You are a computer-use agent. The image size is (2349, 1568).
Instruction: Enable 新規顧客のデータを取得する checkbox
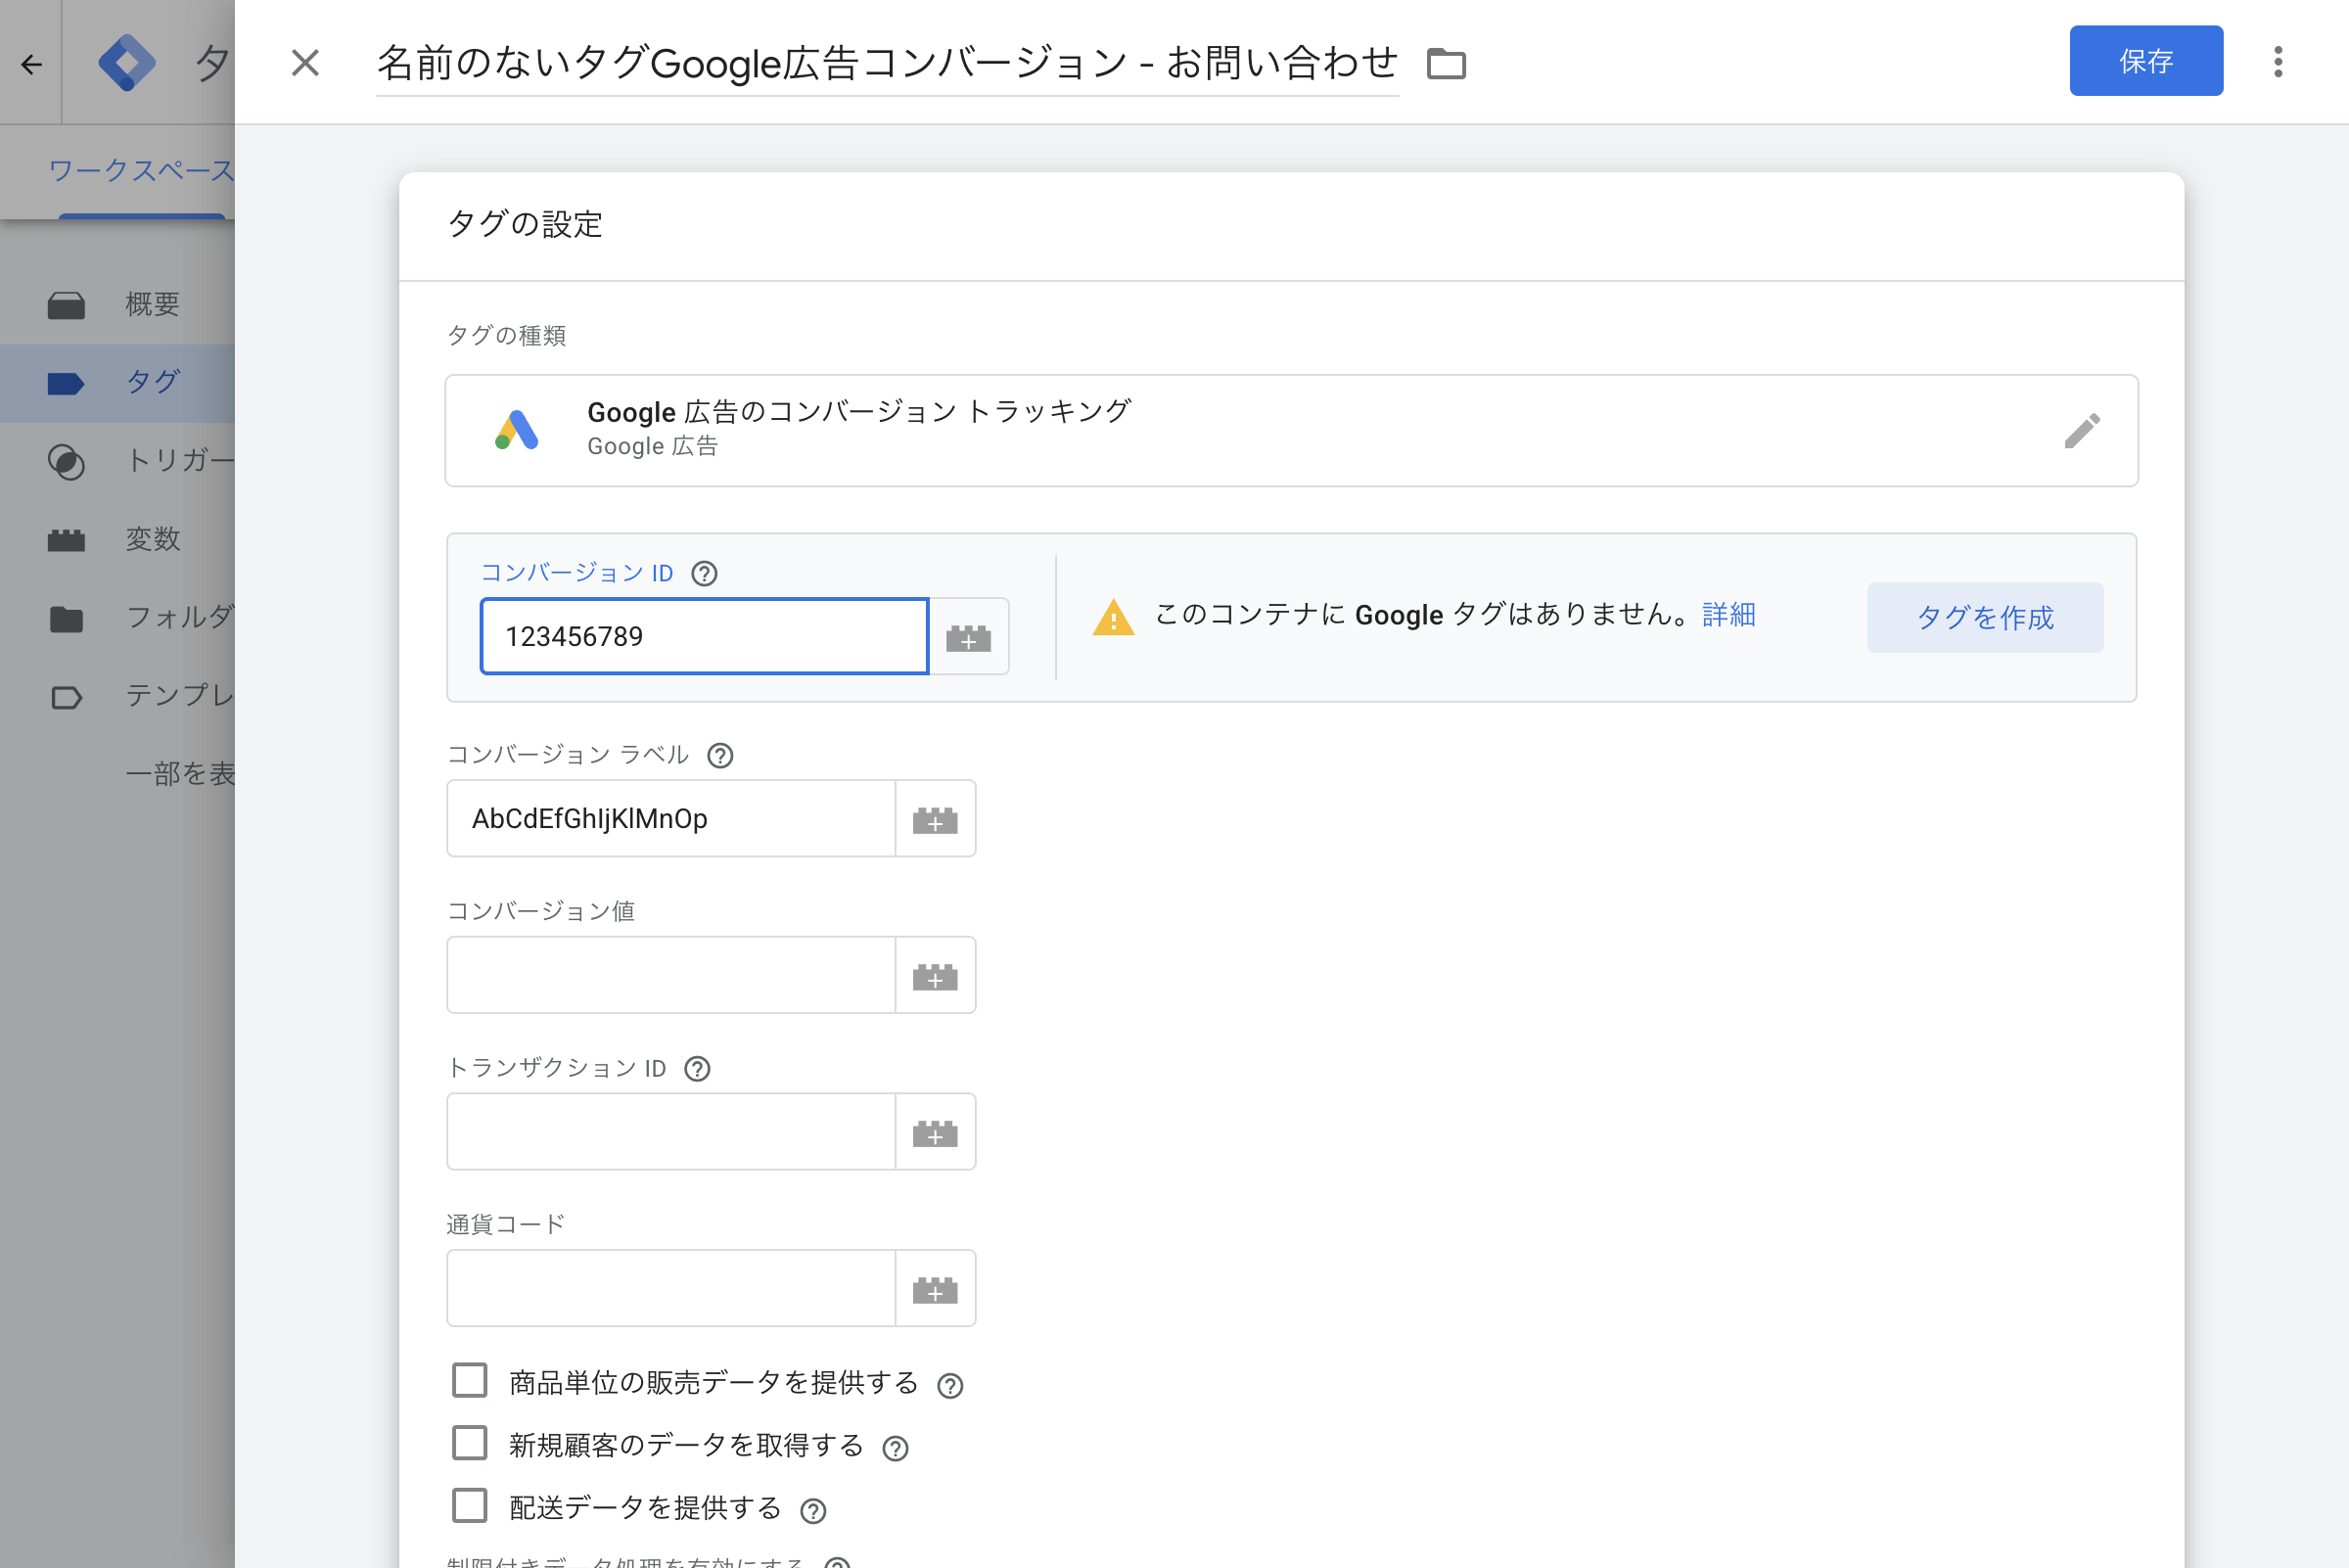[470, 1443]
